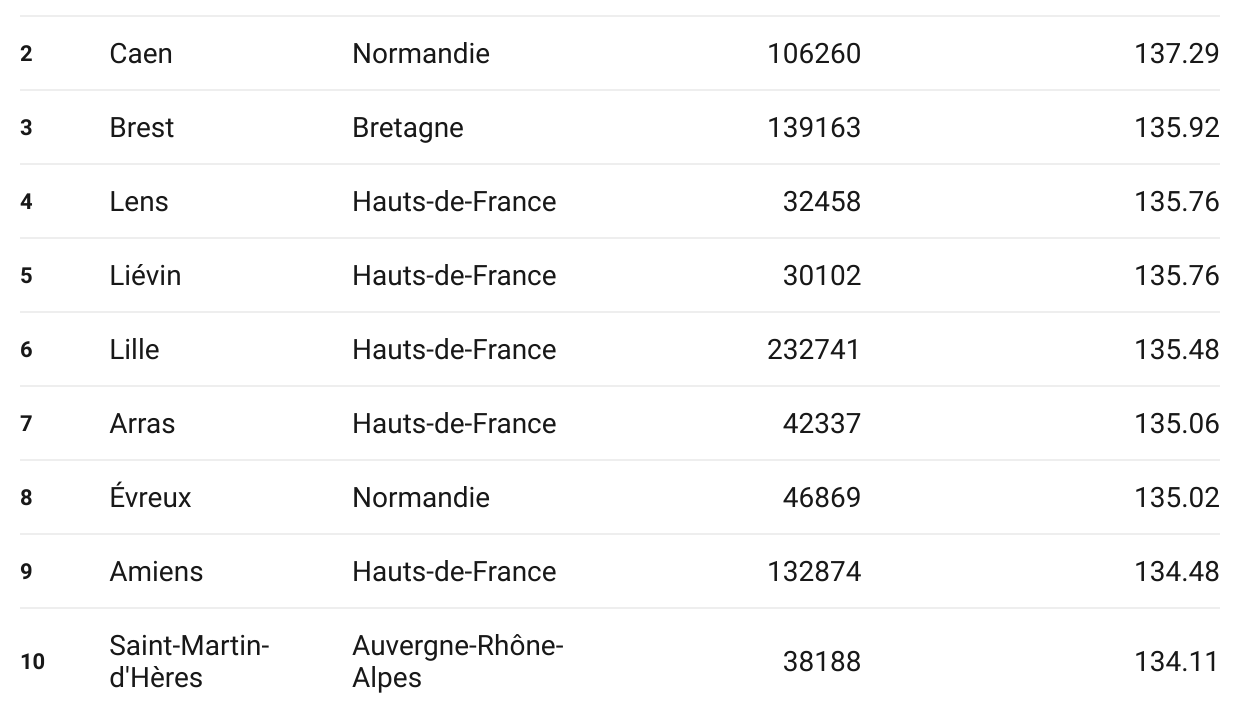The height and width of the screenshot is (706, 1240).
Task: Click the Bretagne region cell
Action: point(408,127)
